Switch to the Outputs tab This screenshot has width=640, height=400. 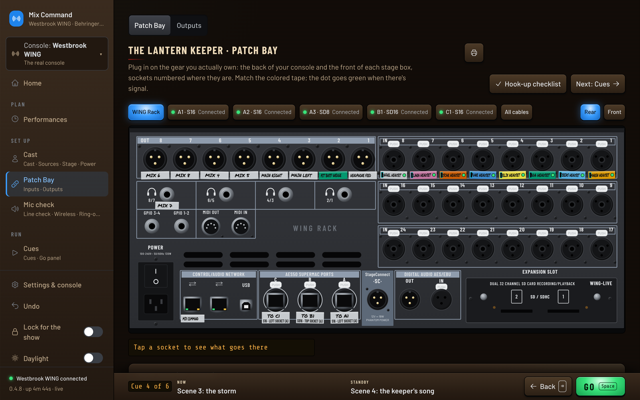tap(189, 25)
